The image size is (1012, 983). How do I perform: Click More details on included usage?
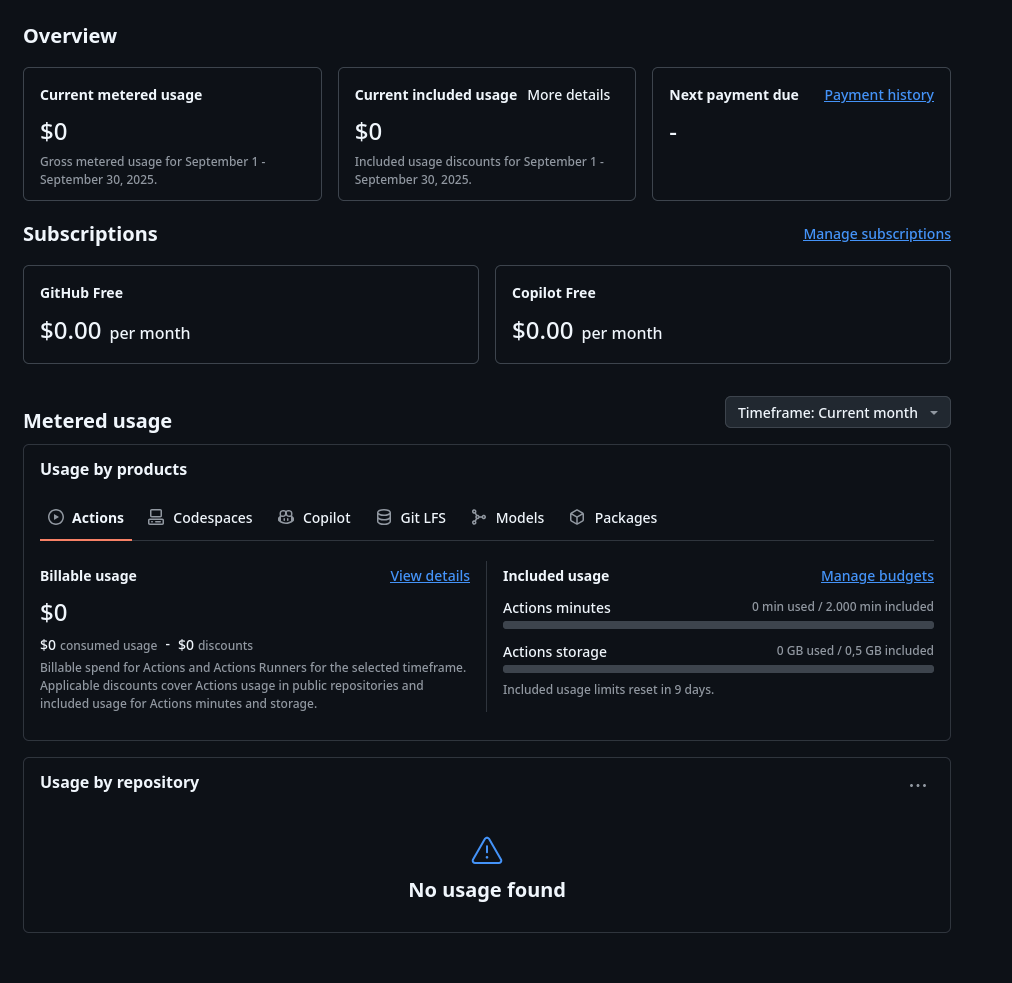click(x=568, y=95)
